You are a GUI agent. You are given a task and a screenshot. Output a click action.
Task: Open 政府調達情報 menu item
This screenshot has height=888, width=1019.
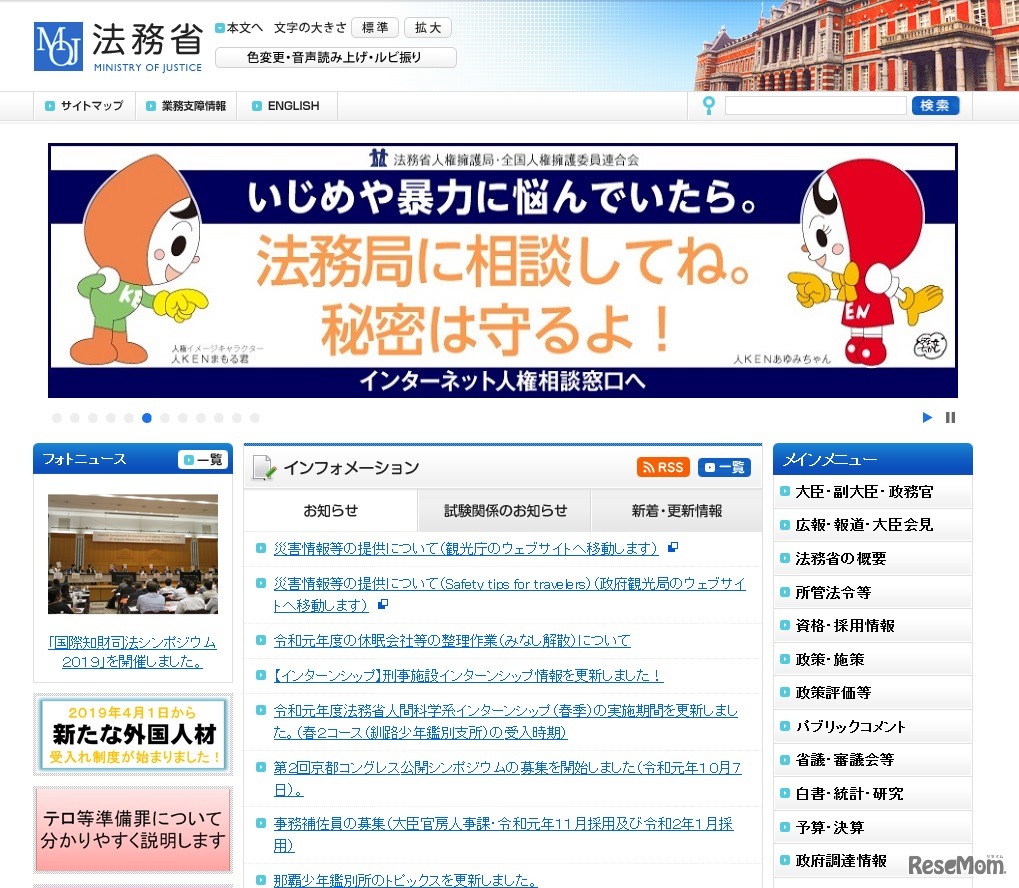click(873, 861)
